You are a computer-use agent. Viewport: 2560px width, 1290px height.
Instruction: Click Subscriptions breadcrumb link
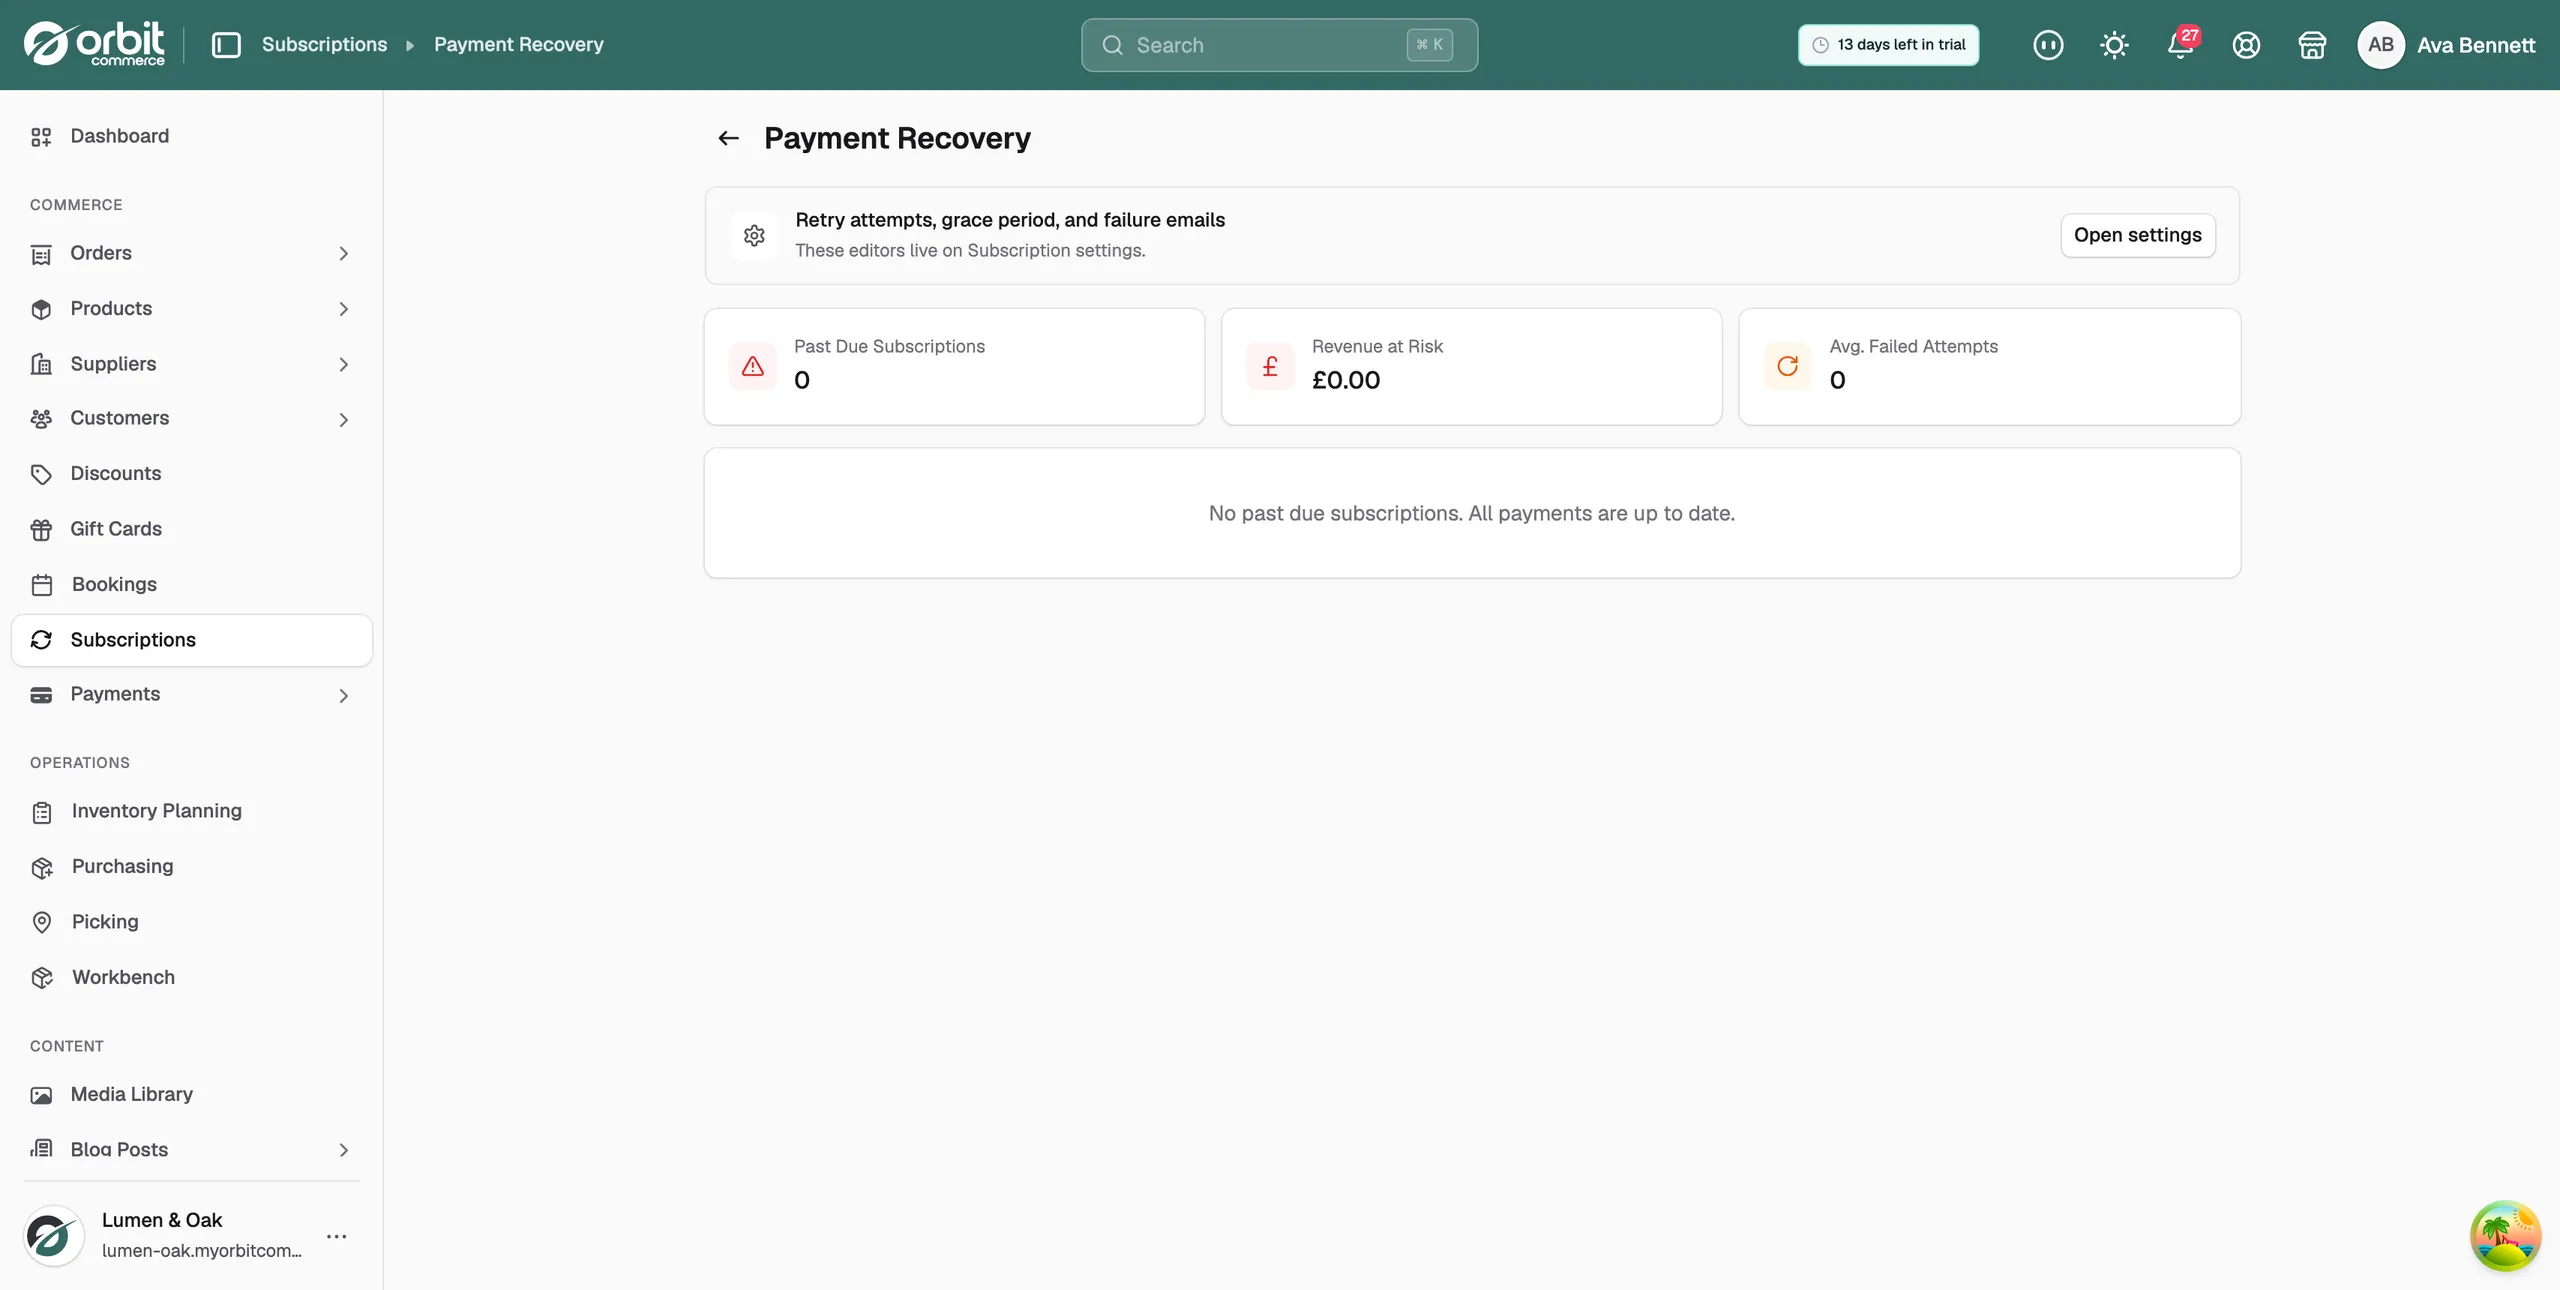[x=324, y=45]
